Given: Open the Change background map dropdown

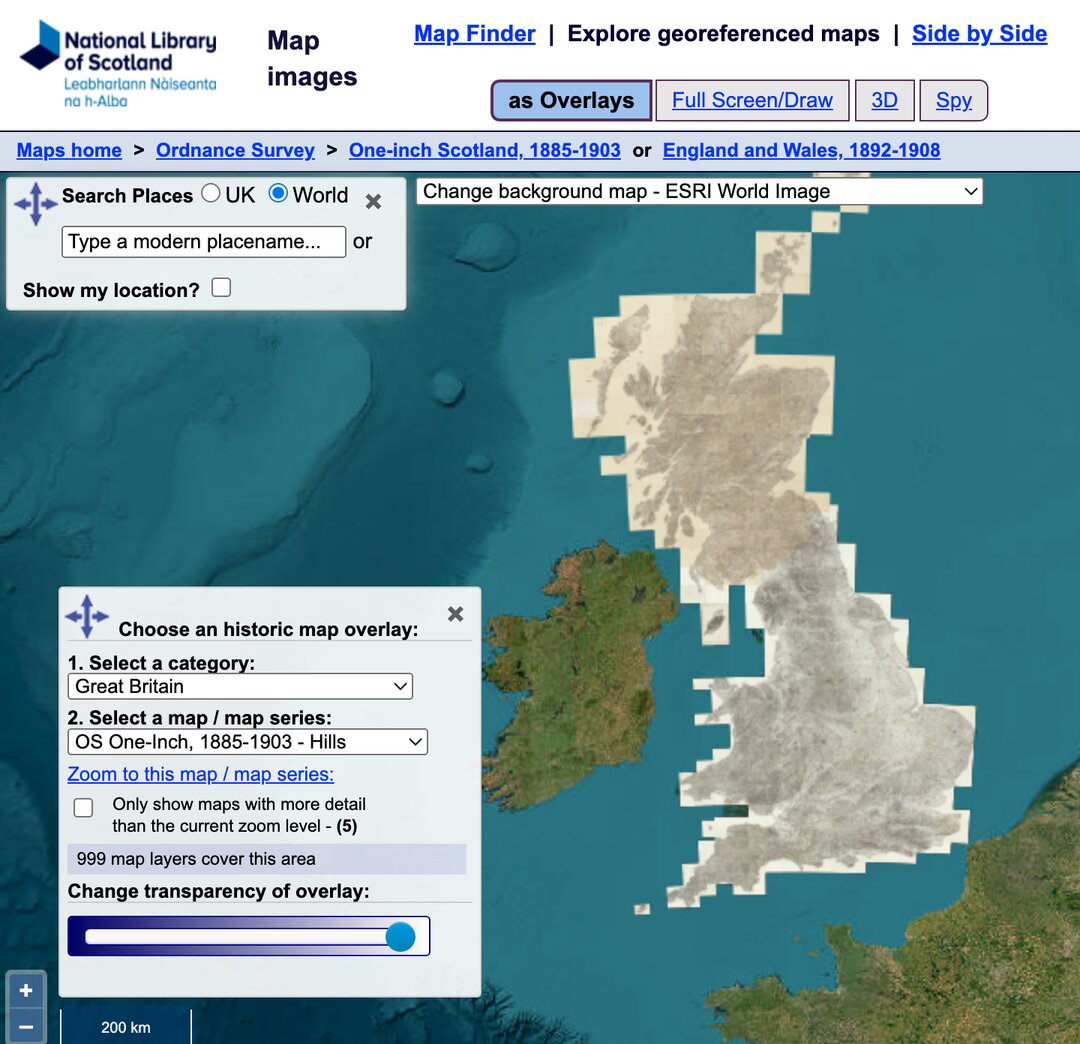Looking at the screenshot, I should [700, 191].
